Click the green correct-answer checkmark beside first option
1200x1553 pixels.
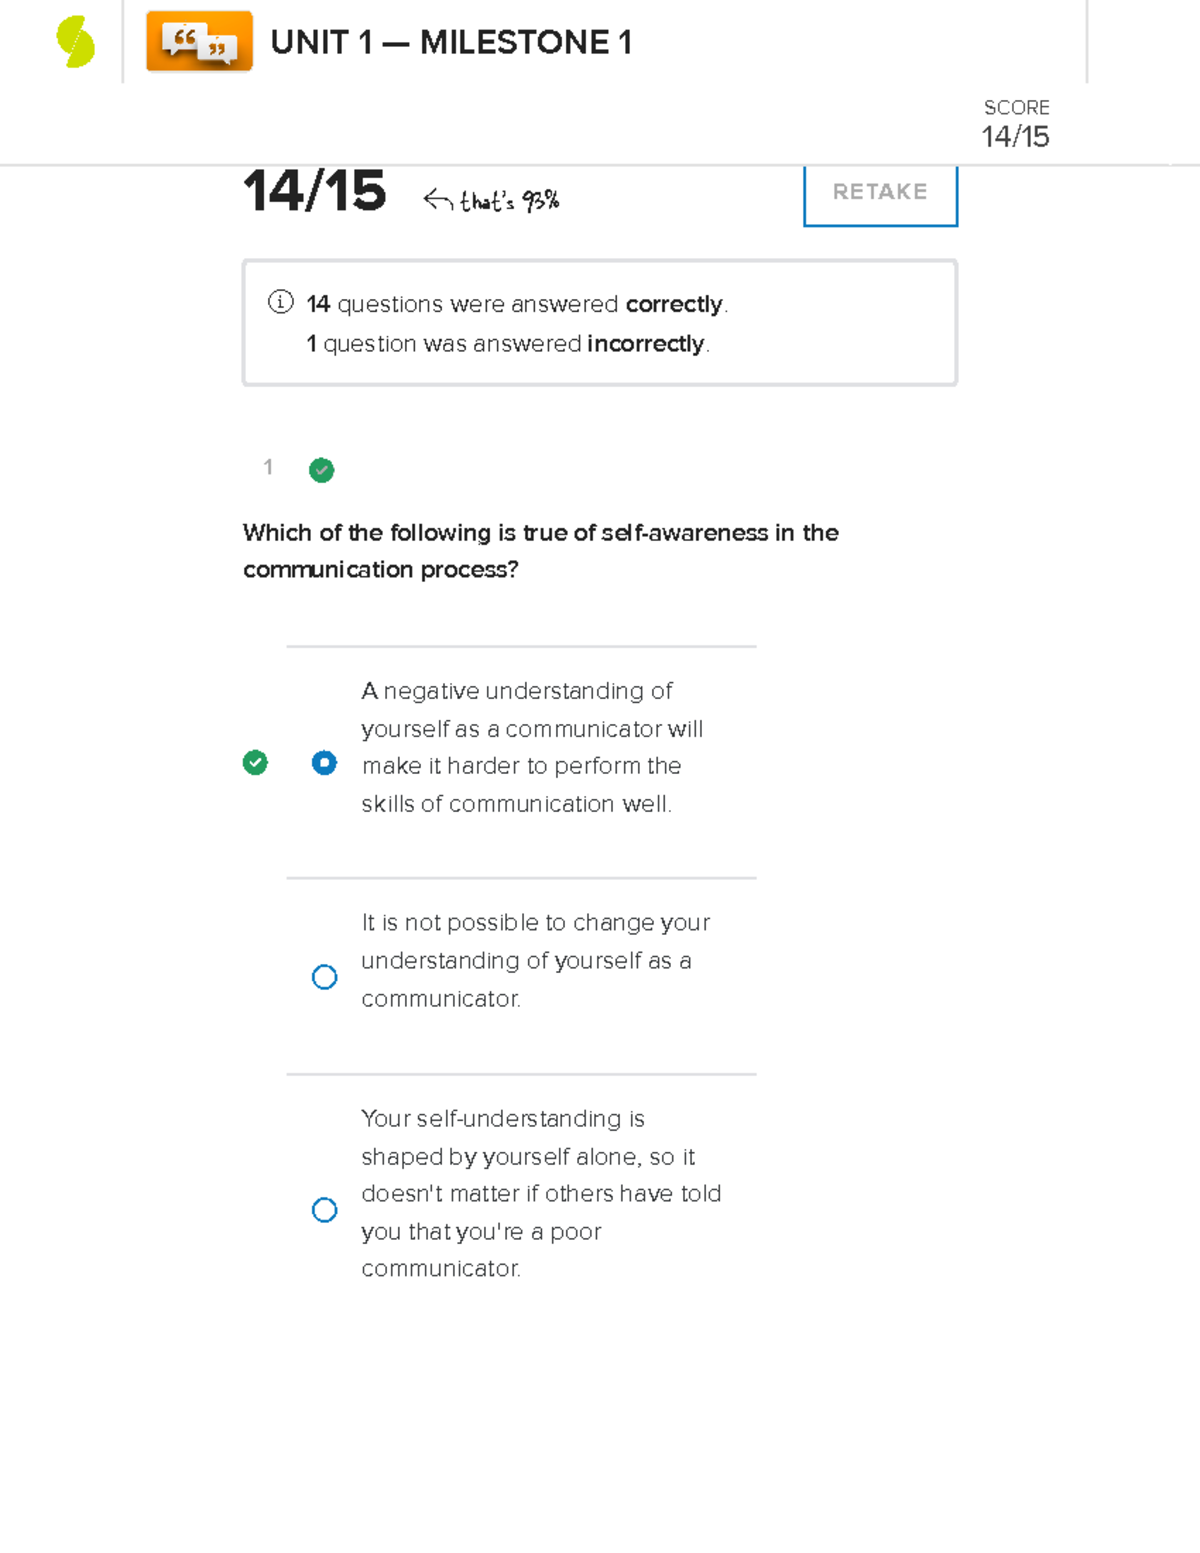[255, 763]
